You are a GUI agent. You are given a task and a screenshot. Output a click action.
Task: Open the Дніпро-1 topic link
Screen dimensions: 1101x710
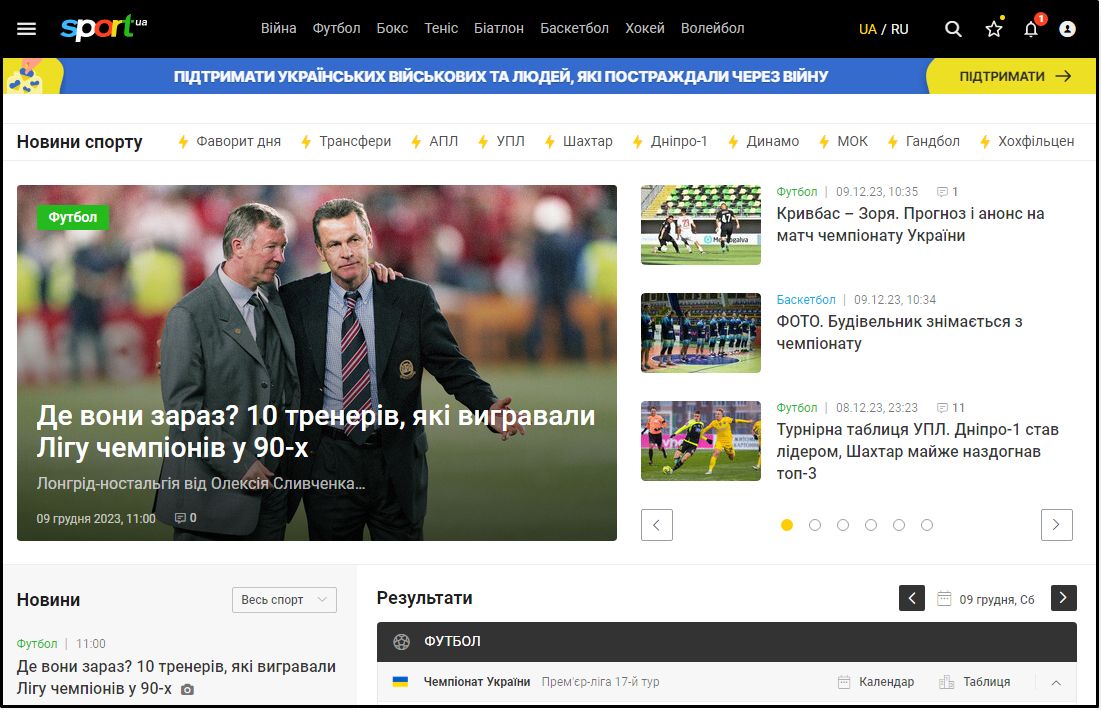coord(679,141)
